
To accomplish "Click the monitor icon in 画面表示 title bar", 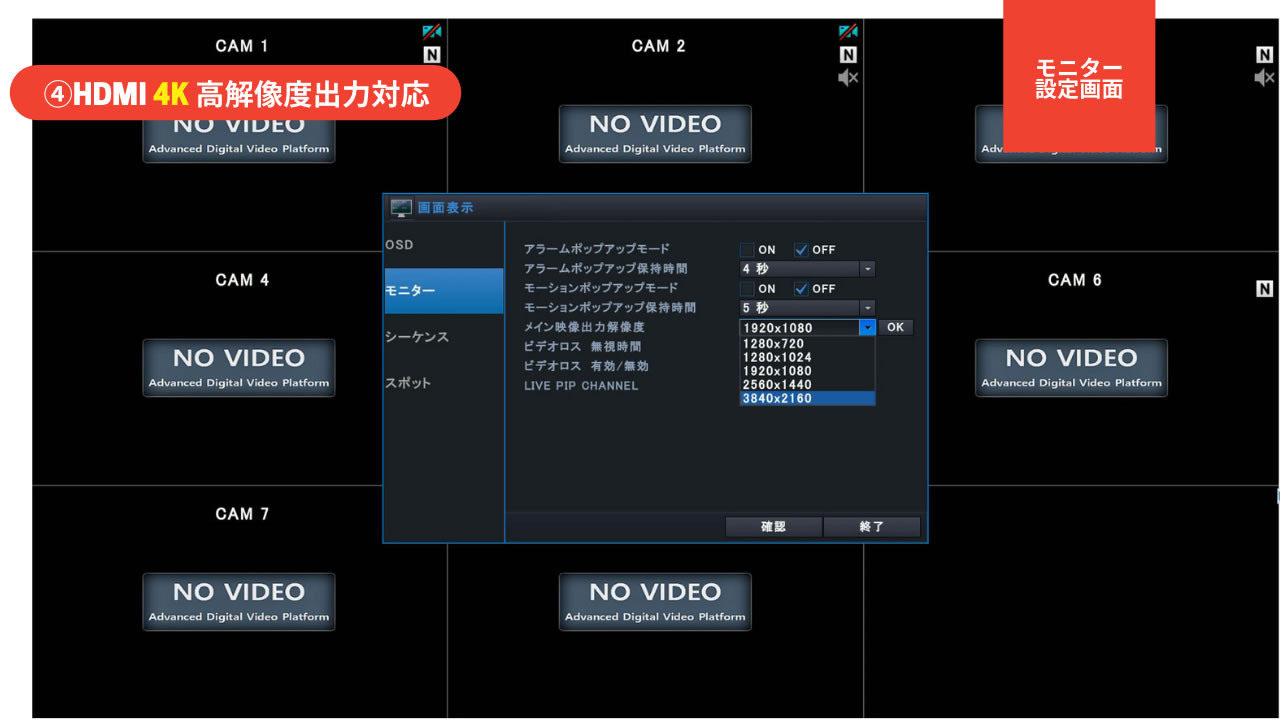I will click(401, 208).
